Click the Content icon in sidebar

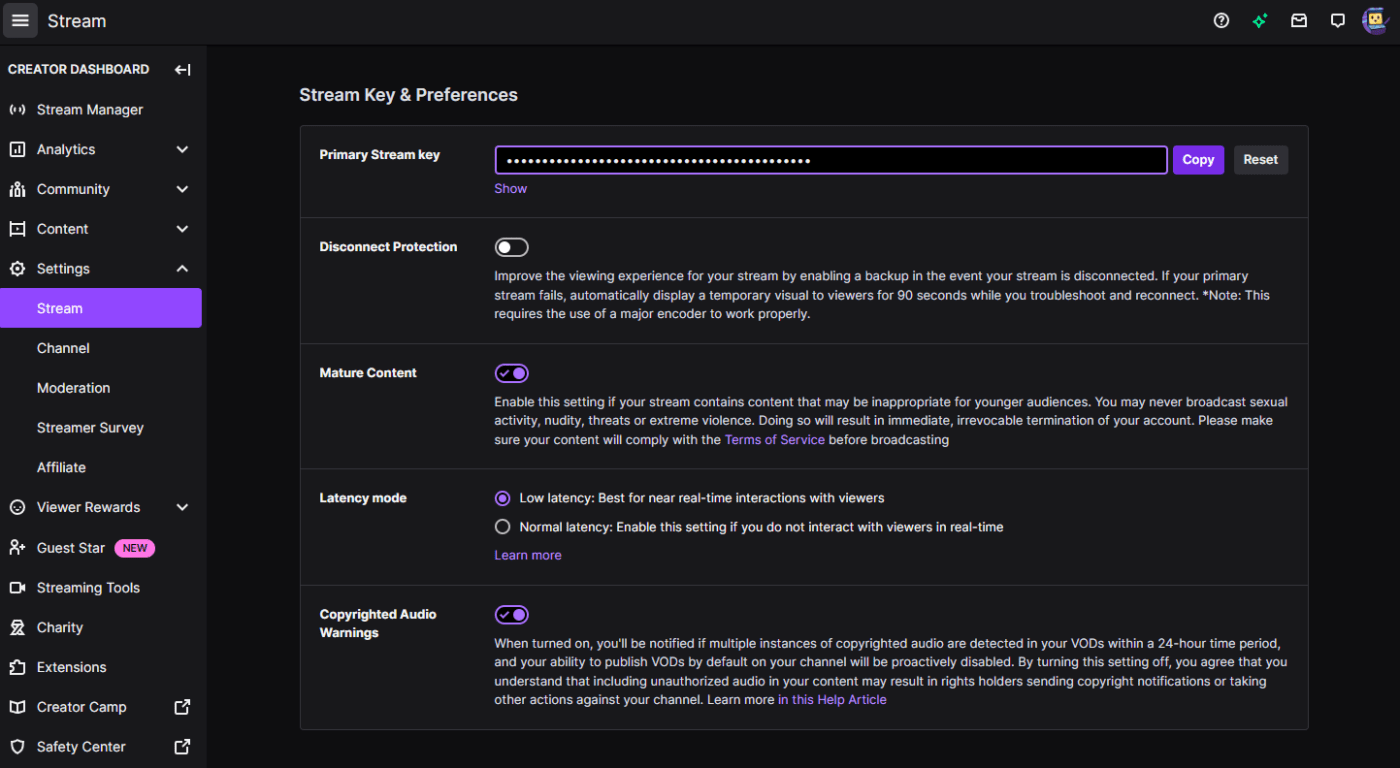point(17,229)
